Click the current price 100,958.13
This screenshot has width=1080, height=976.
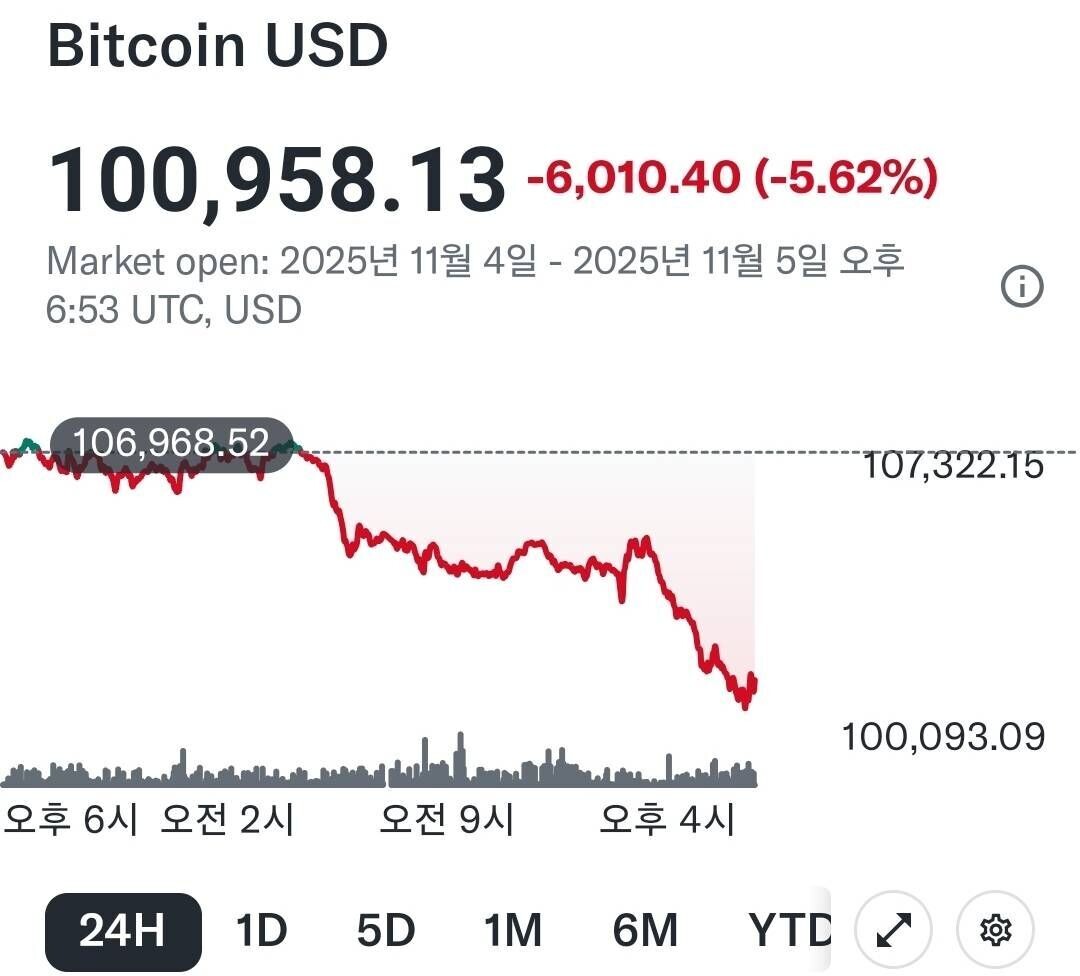coord(277,181)
